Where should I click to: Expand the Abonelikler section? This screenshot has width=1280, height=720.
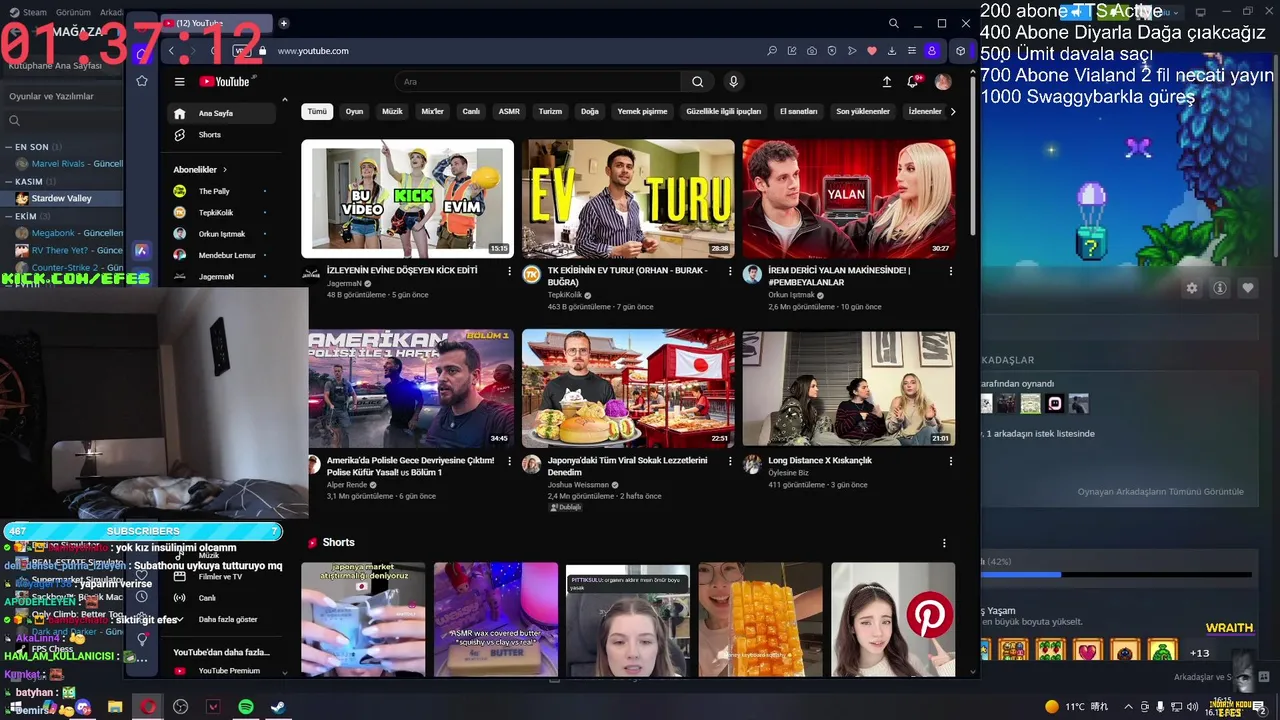click(200, 169)
